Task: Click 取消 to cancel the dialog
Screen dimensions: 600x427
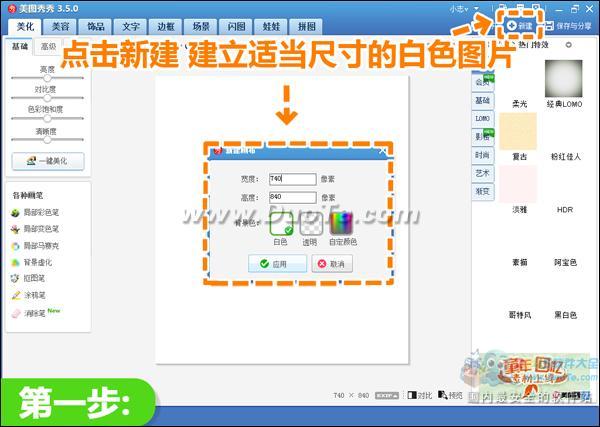Action: click(x=332, y=264)
